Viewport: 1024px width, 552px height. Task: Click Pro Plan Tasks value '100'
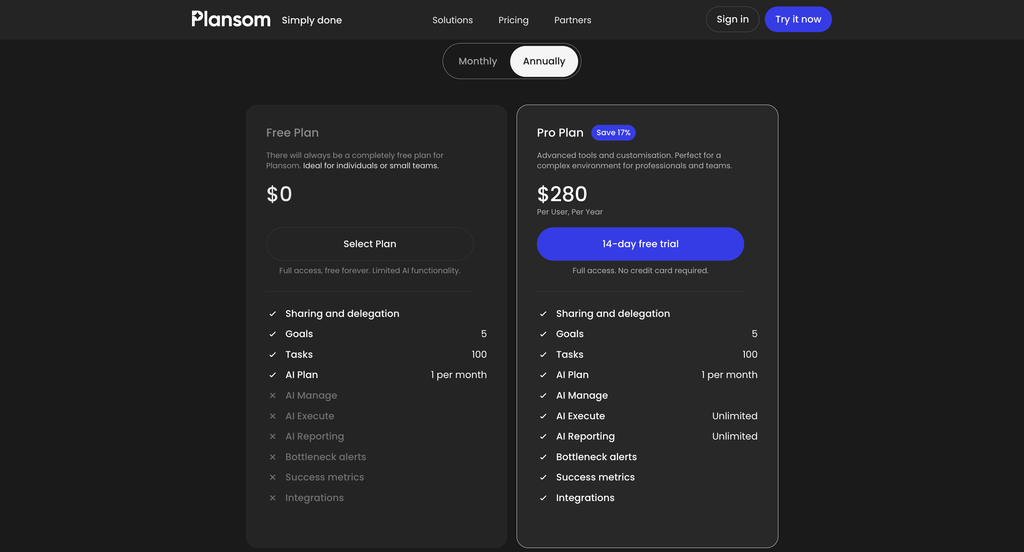point(750,355)
